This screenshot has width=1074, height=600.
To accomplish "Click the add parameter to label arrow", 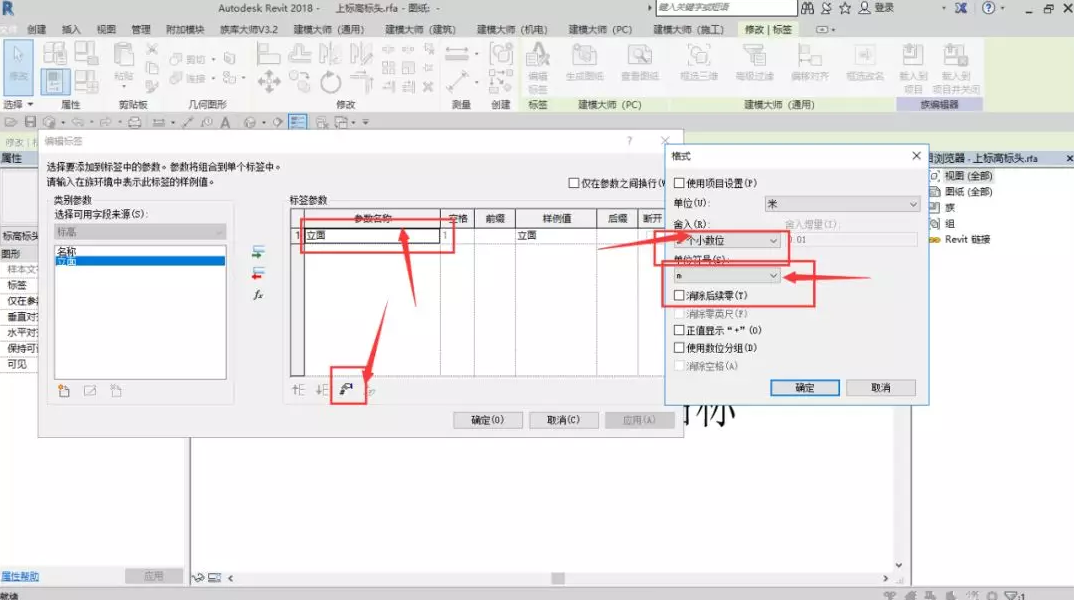I will click(x=259, y=251).
